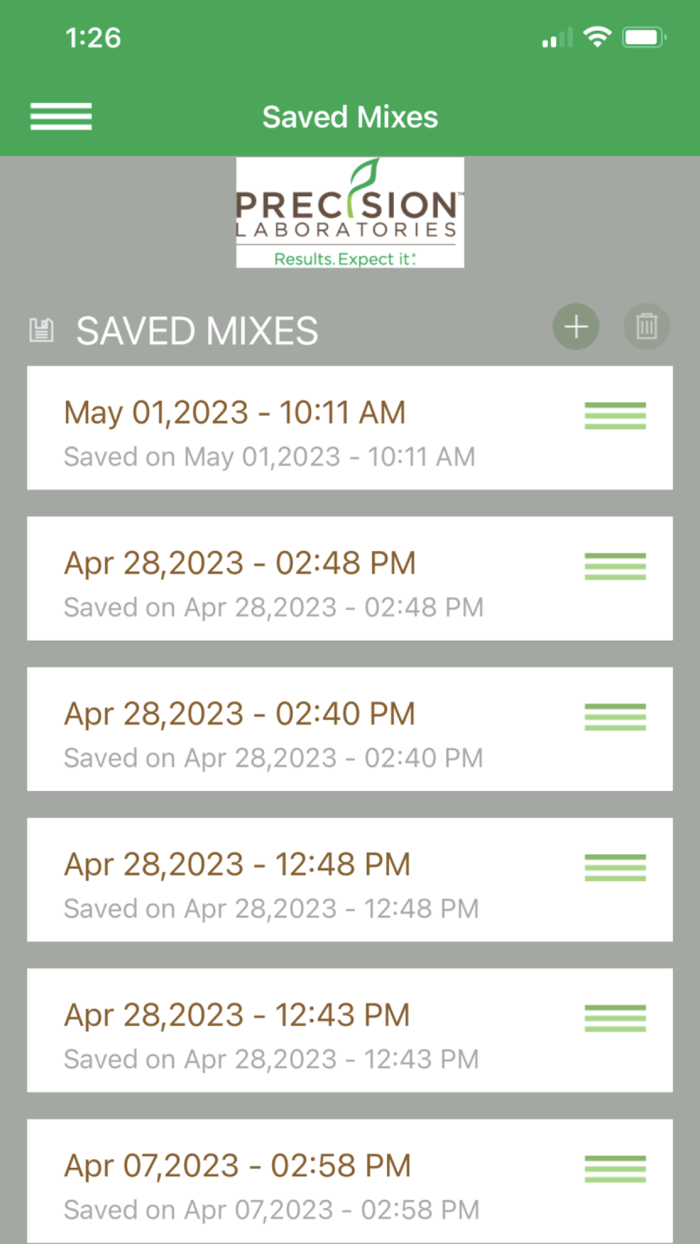This screenshot has width=700, height=1244.
Task: Tap the green menu icon on the 12:48 PM mix
Action: [x=614, y=867]
